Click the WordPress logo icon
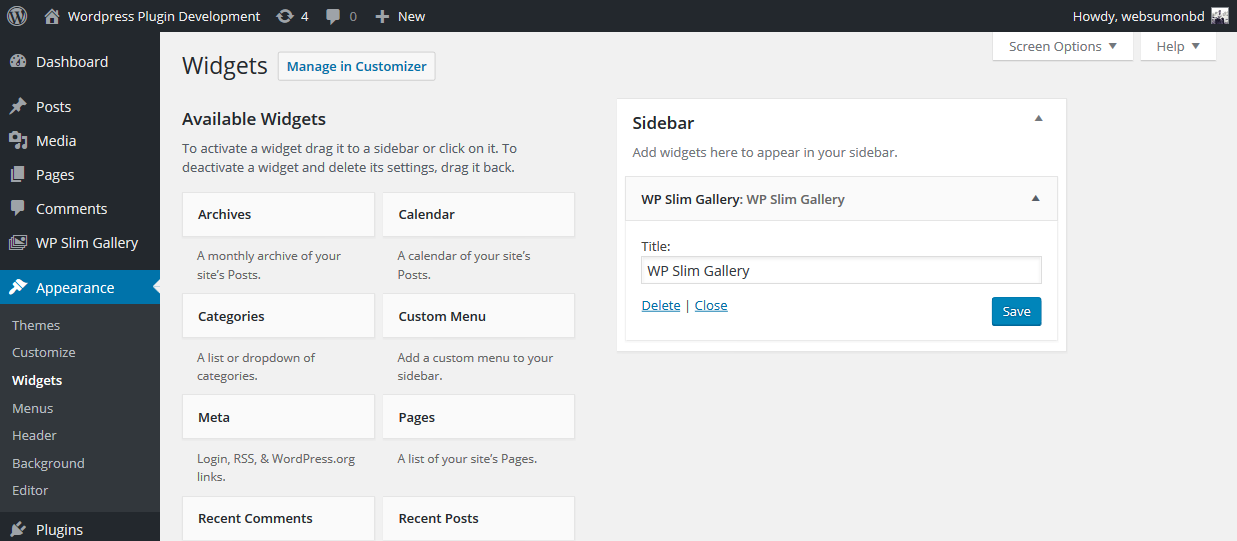1237x541 pixels. point(17,16)
